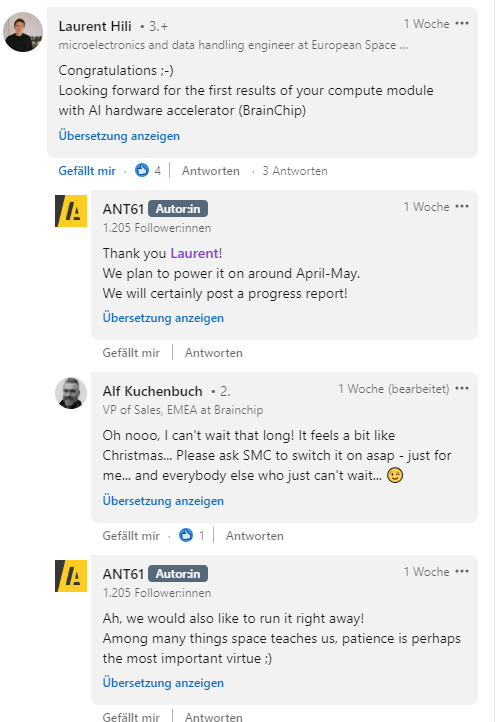This screenshot has height=722, width=496.
Task: Open three-dot menu on last ANT61 reply
Action: pyautogui.click(x=461, y=571)
